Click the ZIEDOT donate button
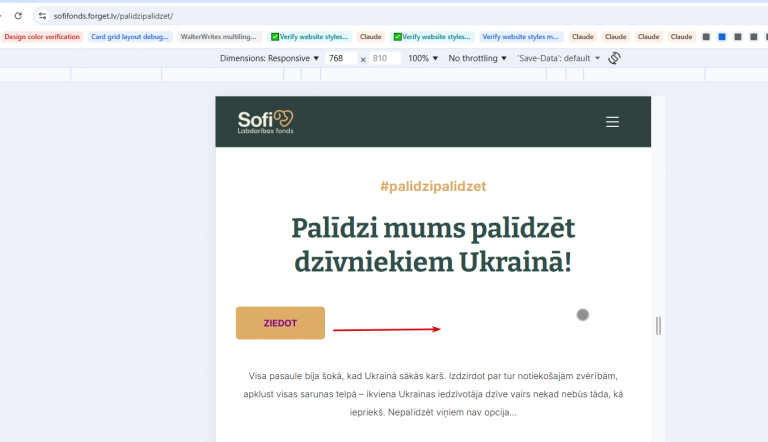 tap(280, 323)
